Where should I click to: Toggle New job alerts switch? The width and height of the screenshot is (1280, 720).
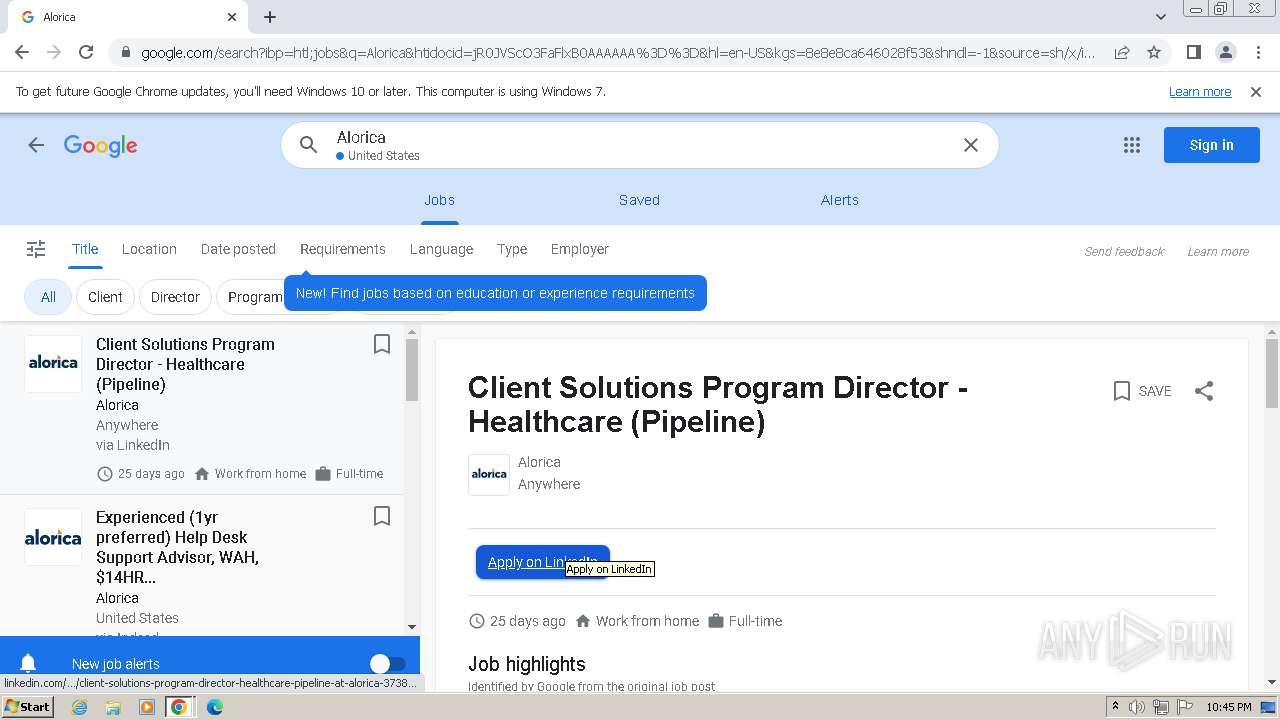coord(387,663)
